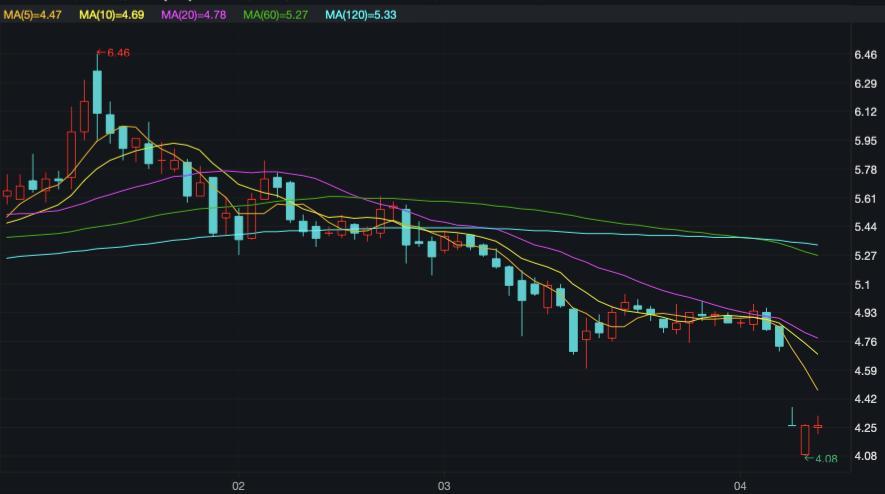Click the 5.95 level on the price axis
Viewport: 885px width, 494px height.
pyautogui.click(x=865, y=142)
